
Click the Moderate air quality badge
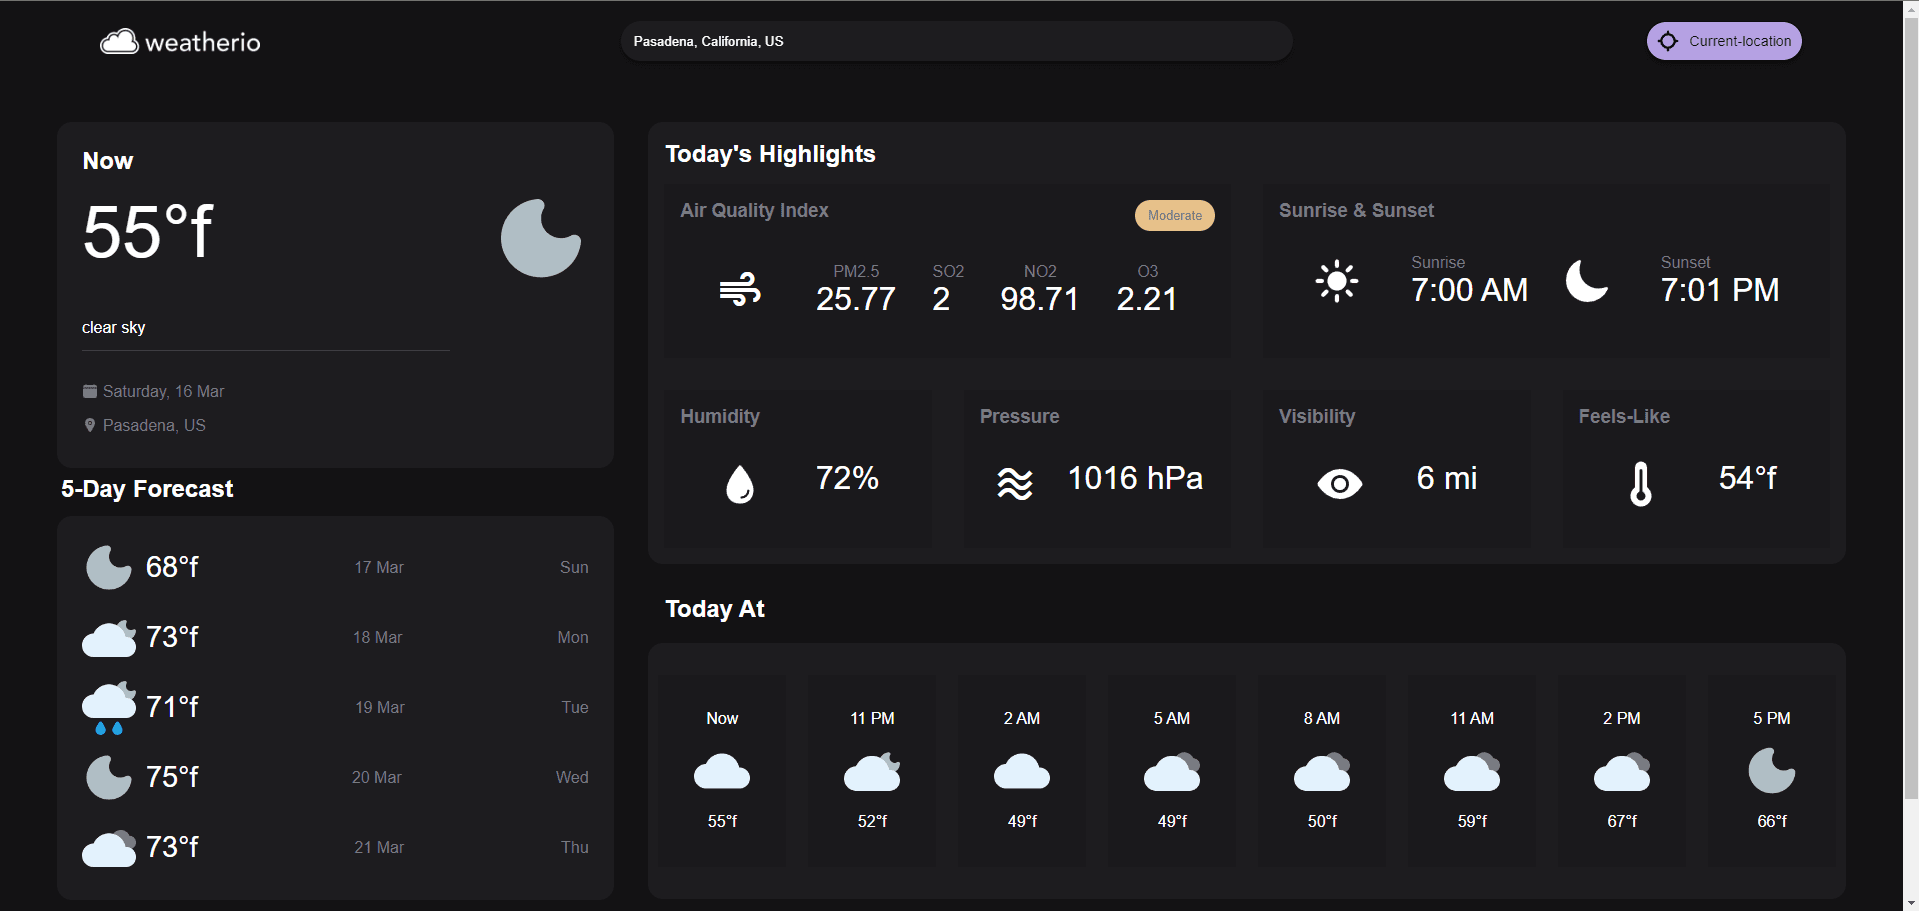pyautogui.click(x=1174, y=215)
